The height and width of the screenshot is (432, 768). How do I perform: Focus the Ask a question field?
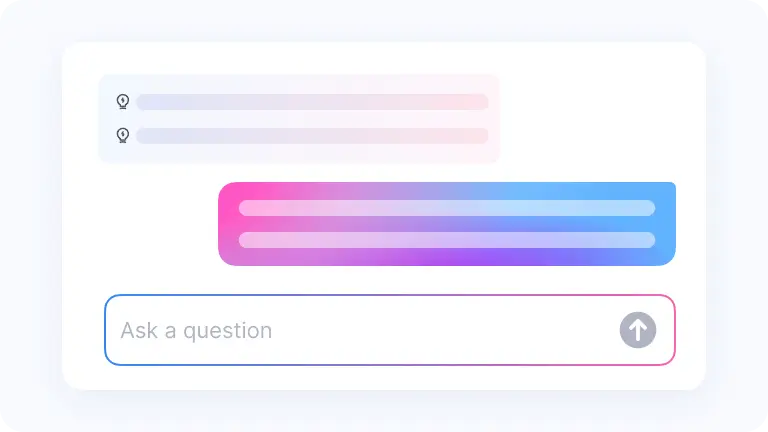[x=390, y=330]
